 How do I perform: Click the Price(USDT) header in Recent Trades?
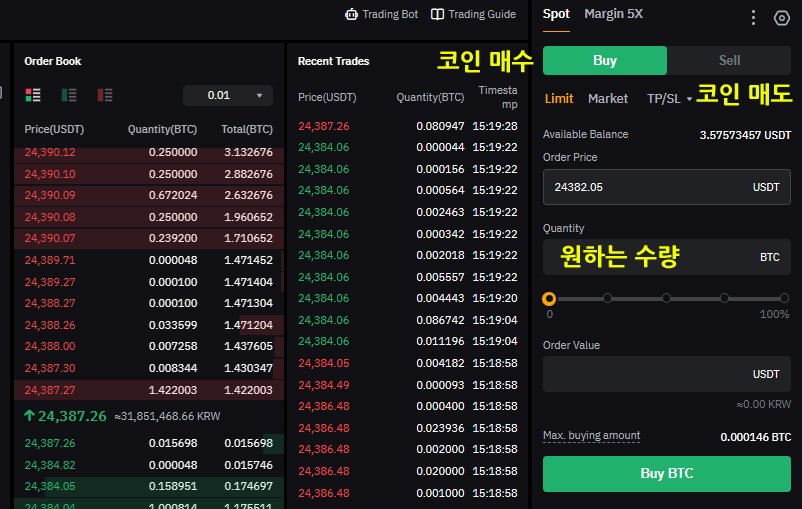[x=327, y=97]
